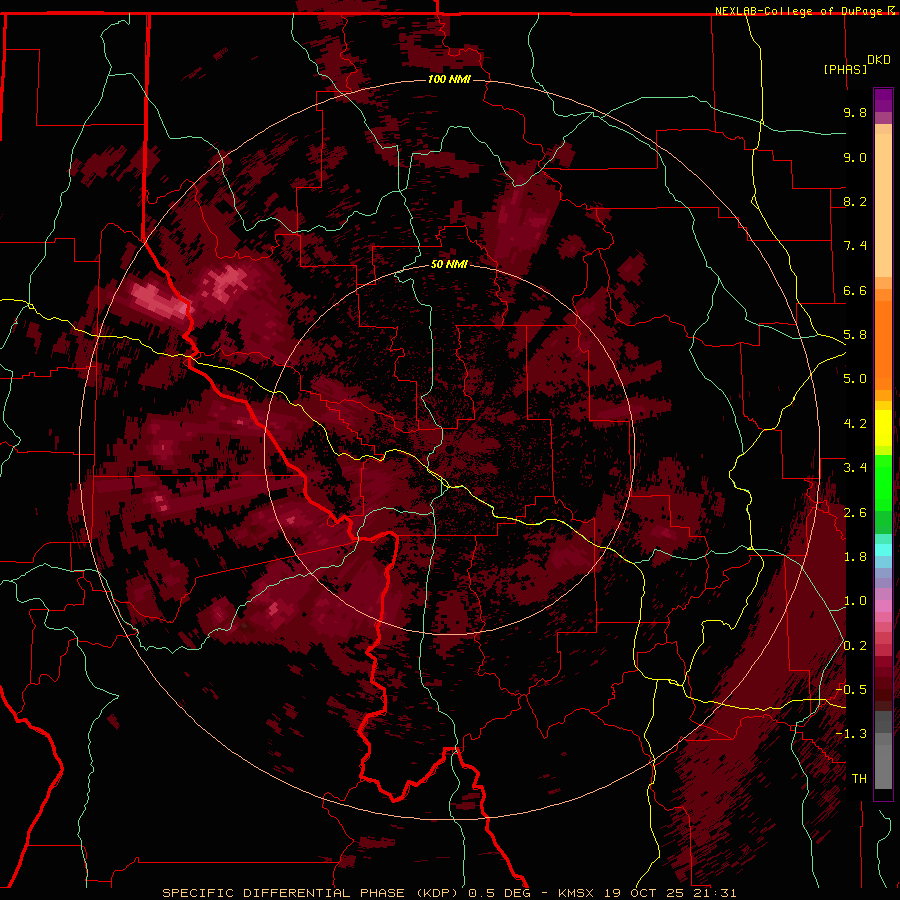Pick the bright green segment of the color bar

pyautogui.click(x=883, y=482)
